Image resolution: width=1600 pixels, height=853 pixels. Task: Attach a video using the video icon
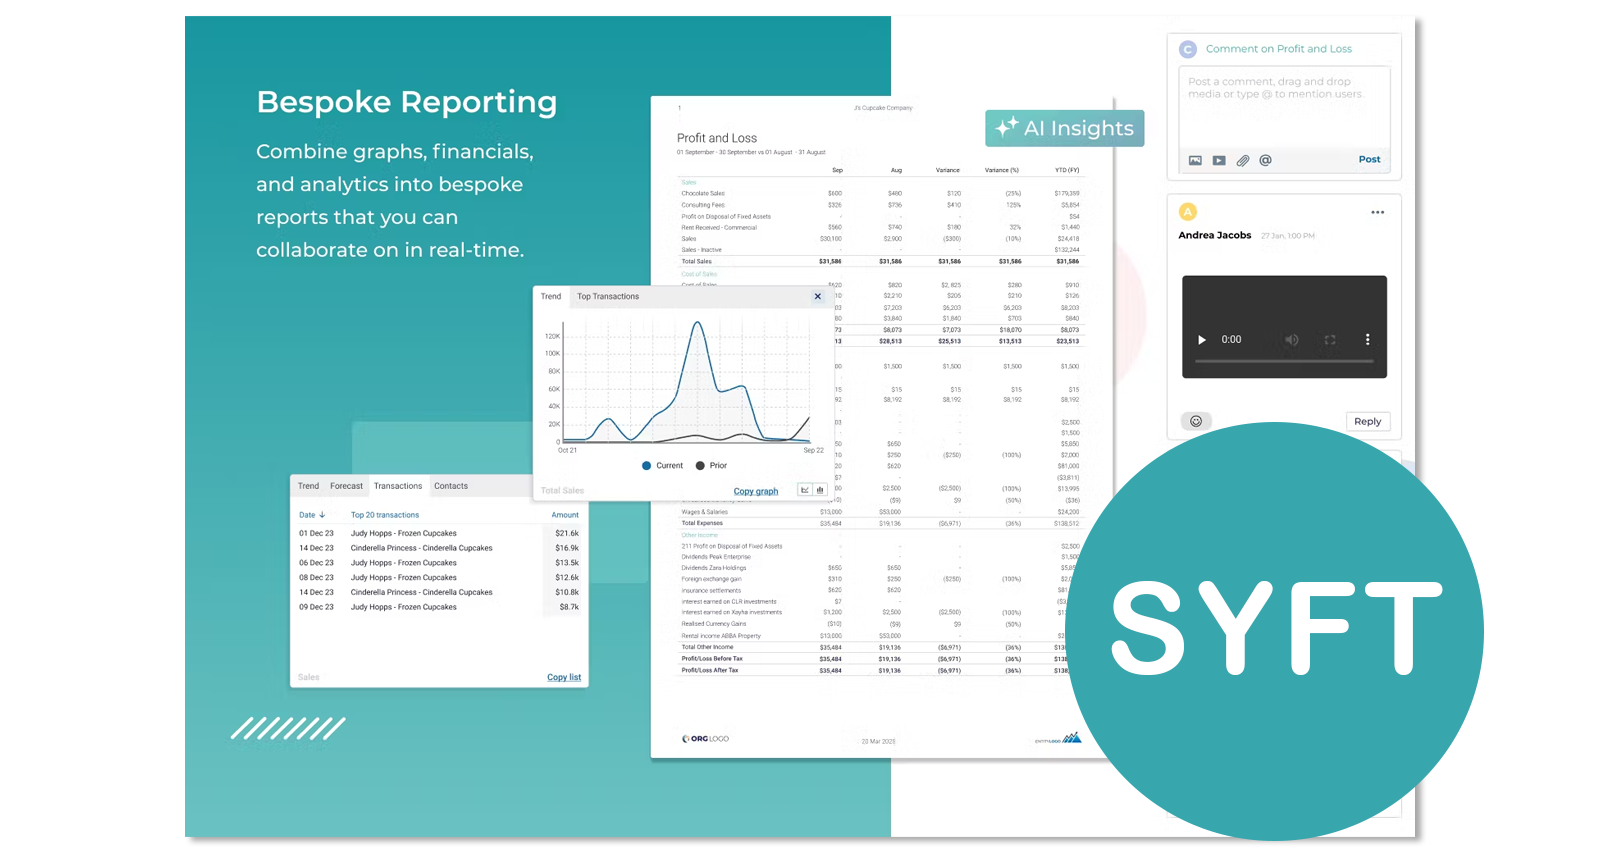1219,160
